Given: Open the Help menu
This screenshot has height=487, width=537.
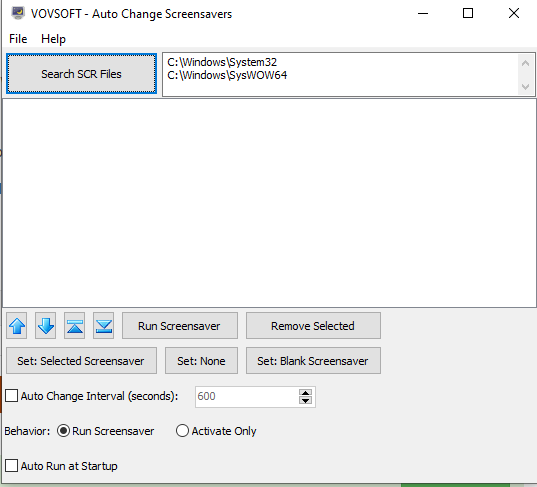Looking at the screenshot, I should [x=53, y=39].
